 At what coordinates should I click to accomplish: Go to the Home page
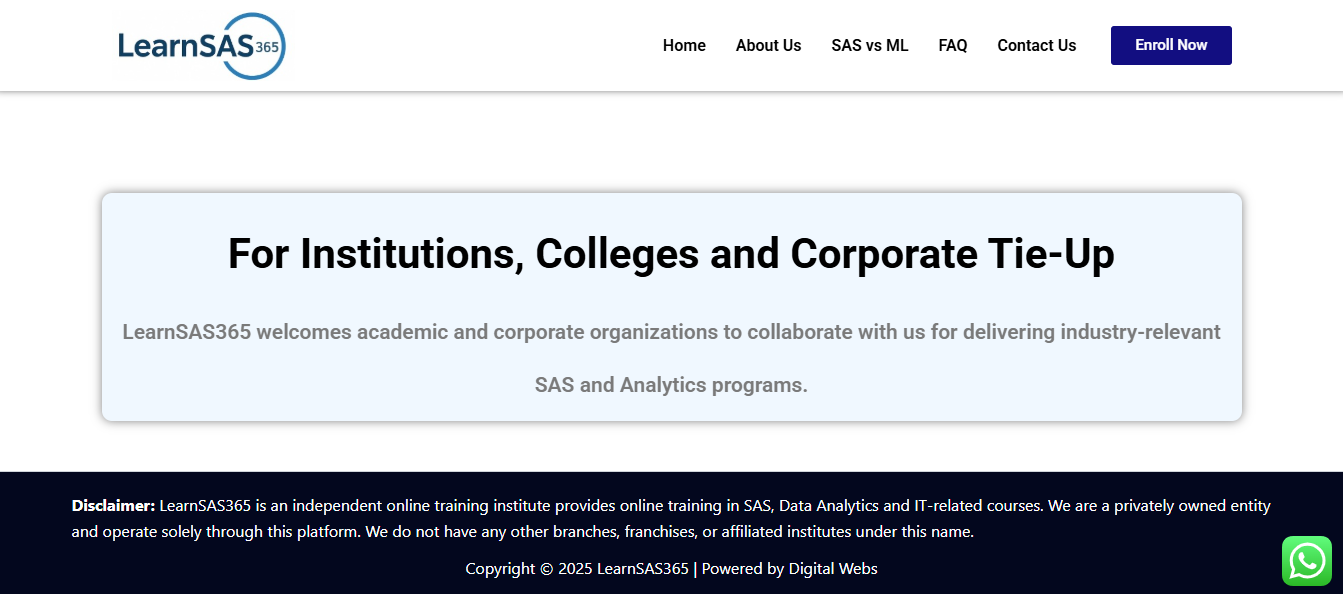(684, 46)
